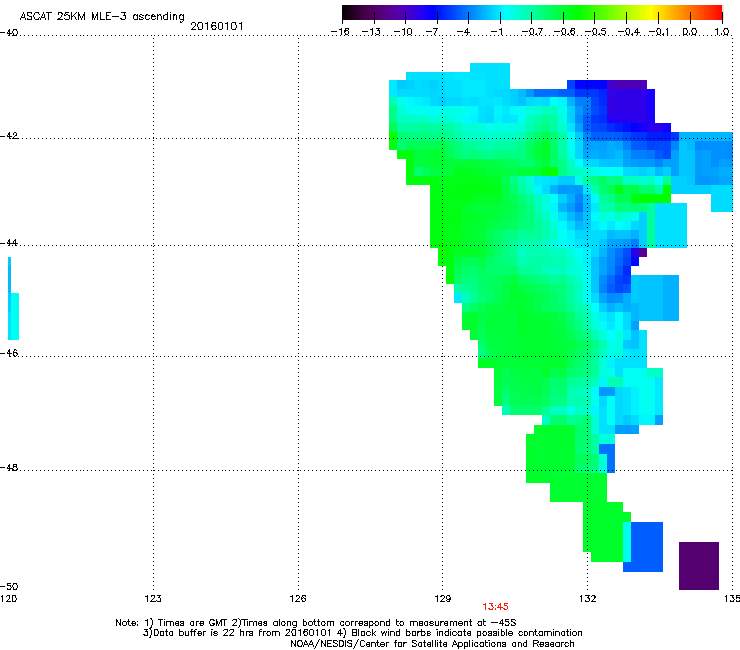The height and width of the screenshot is (650, 740).
Task: Click the colorbar label -0.6
Action: 564,32
